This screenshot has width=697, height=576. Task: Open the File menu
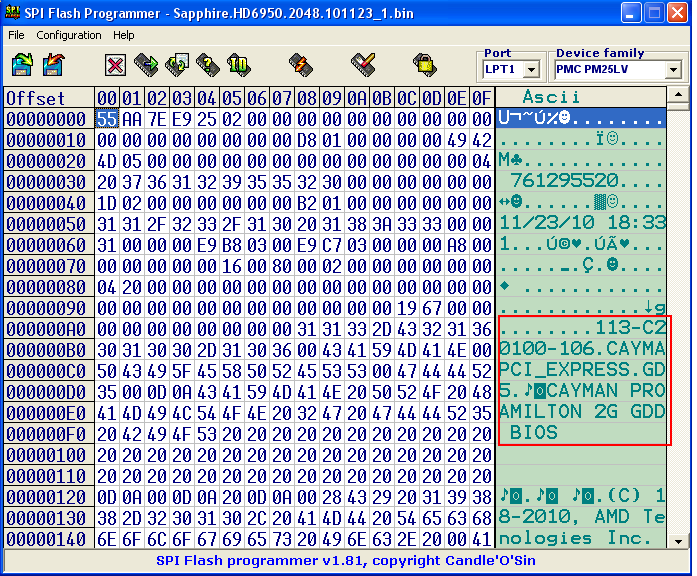(x=16, y=35)
